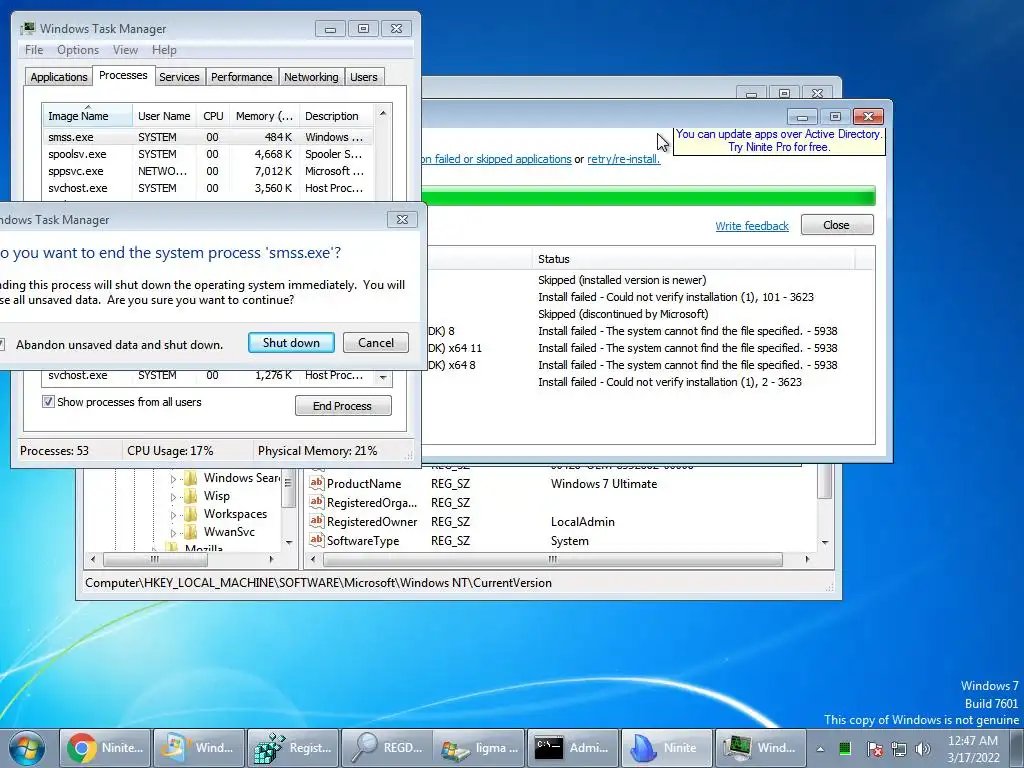Click registry values scroll down arrow
Screen dimensions: 1024x768
(x=825, y=542)
